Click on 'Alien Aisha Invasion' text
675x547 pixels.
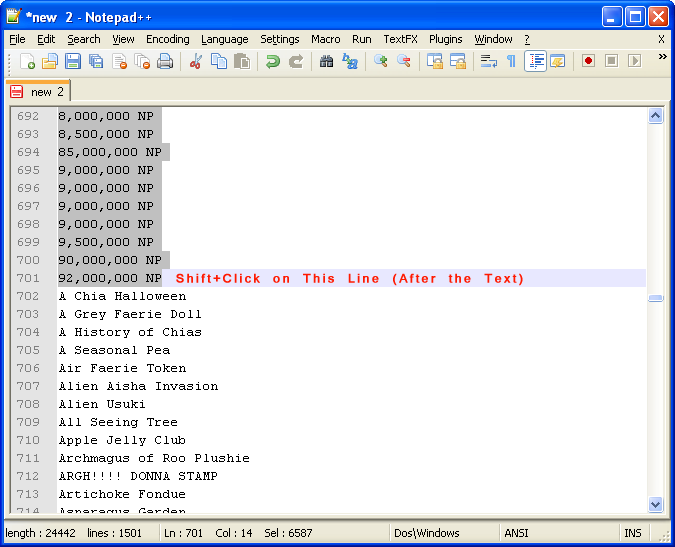point(139,386)
